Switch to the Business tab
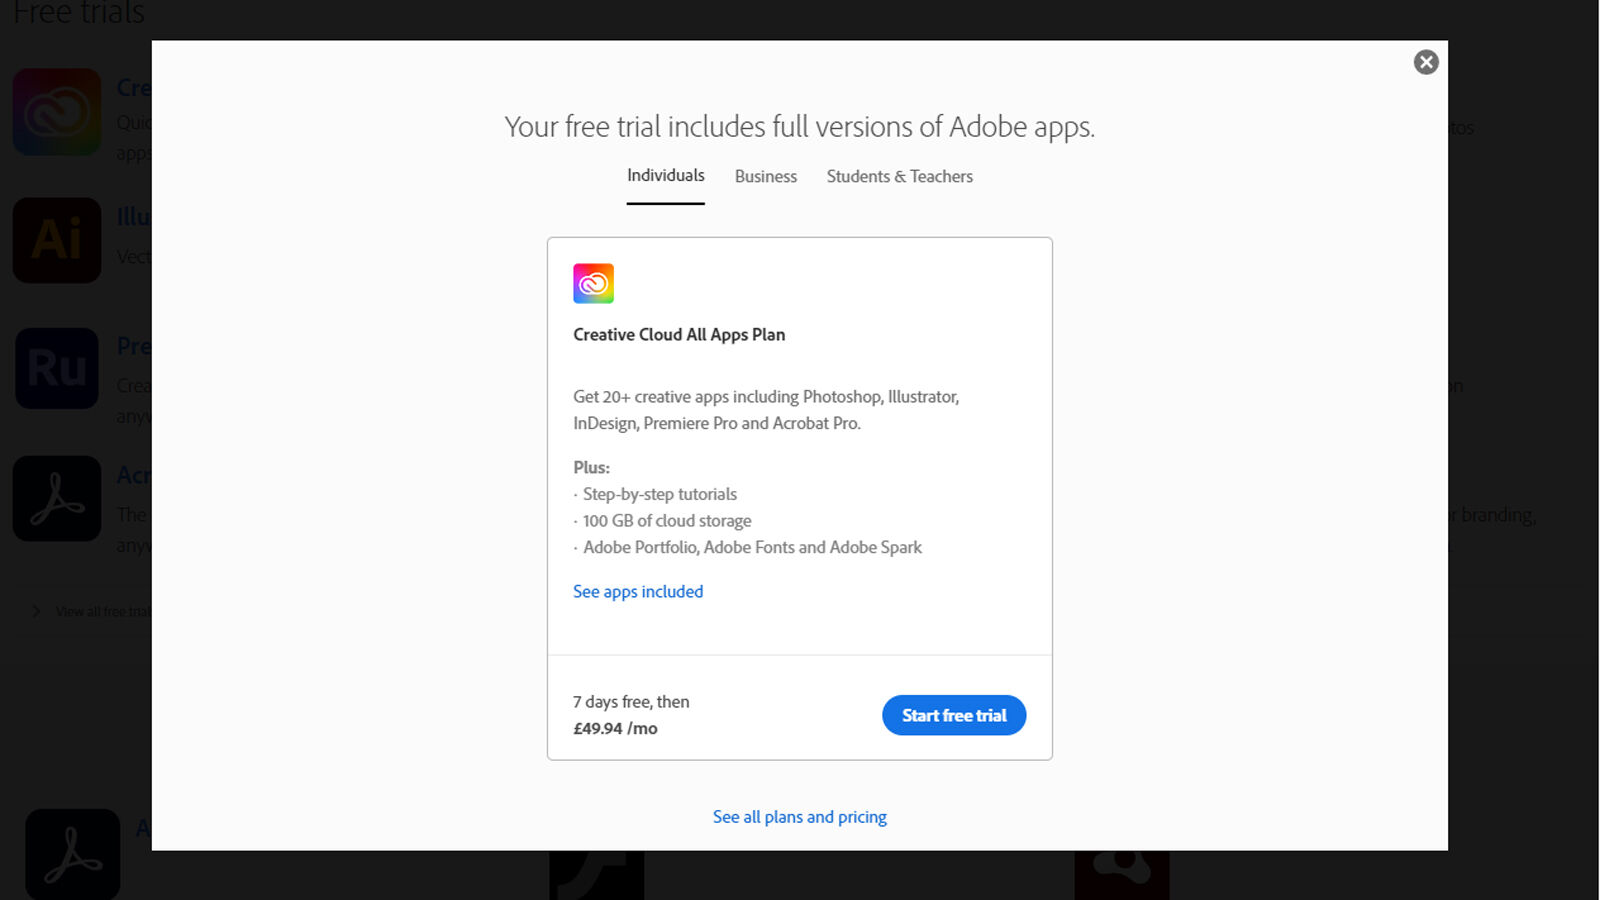Image resolution: width=1600 pixels, height=900 pixels. click(766, 176)
